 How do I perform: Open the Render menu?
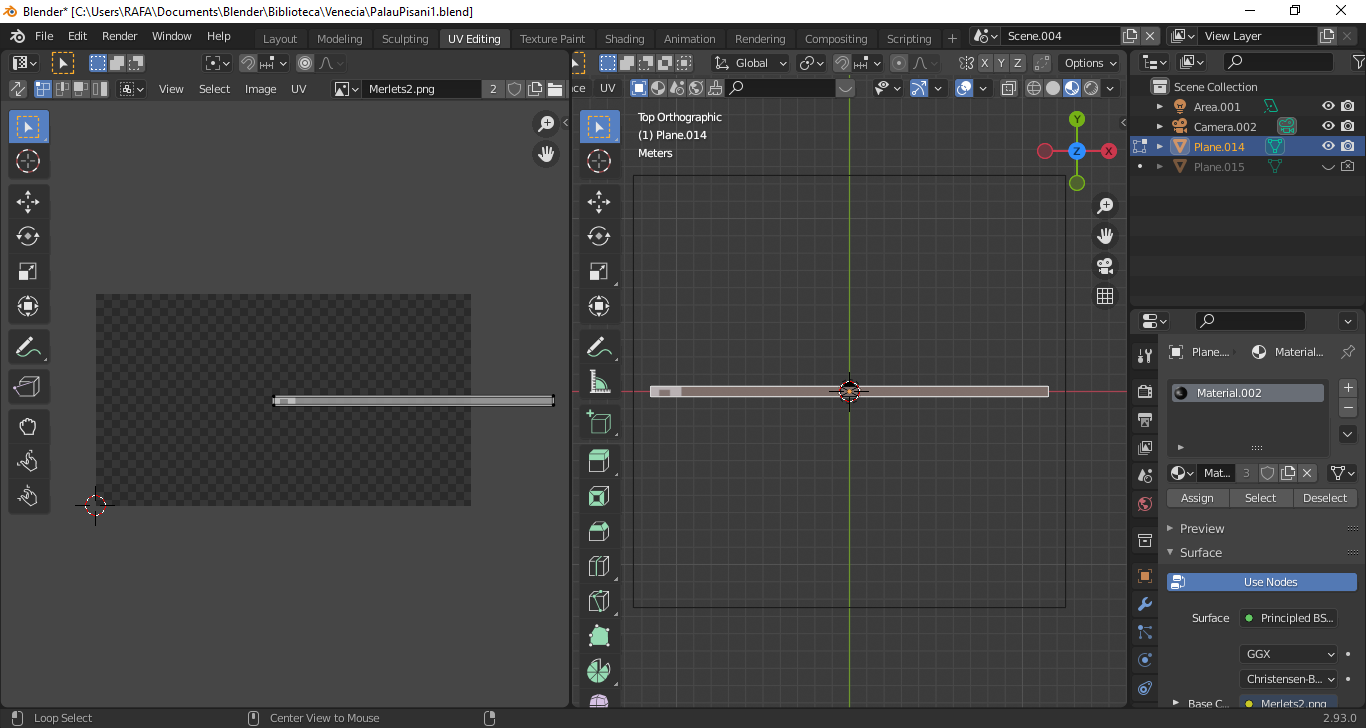tap(119, 36)
